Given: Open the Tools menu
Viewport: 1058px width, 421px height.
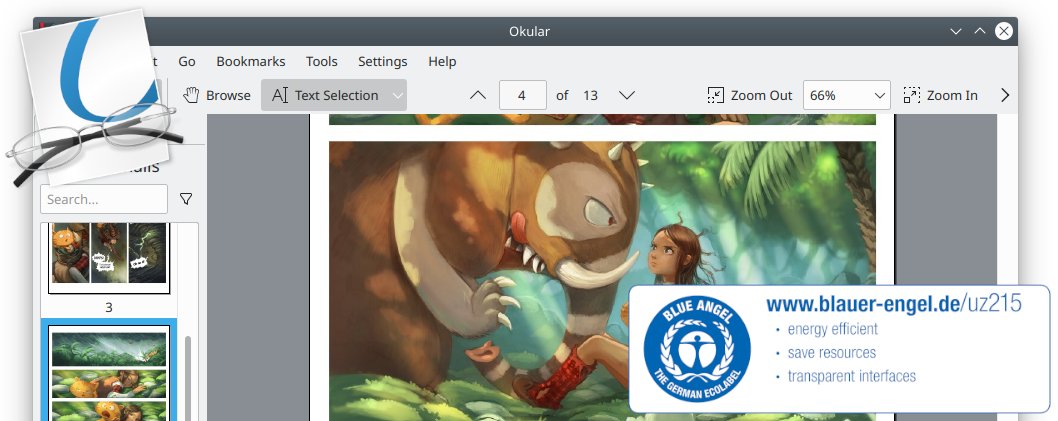Looking at the screenshot, I should click(321, 61).
